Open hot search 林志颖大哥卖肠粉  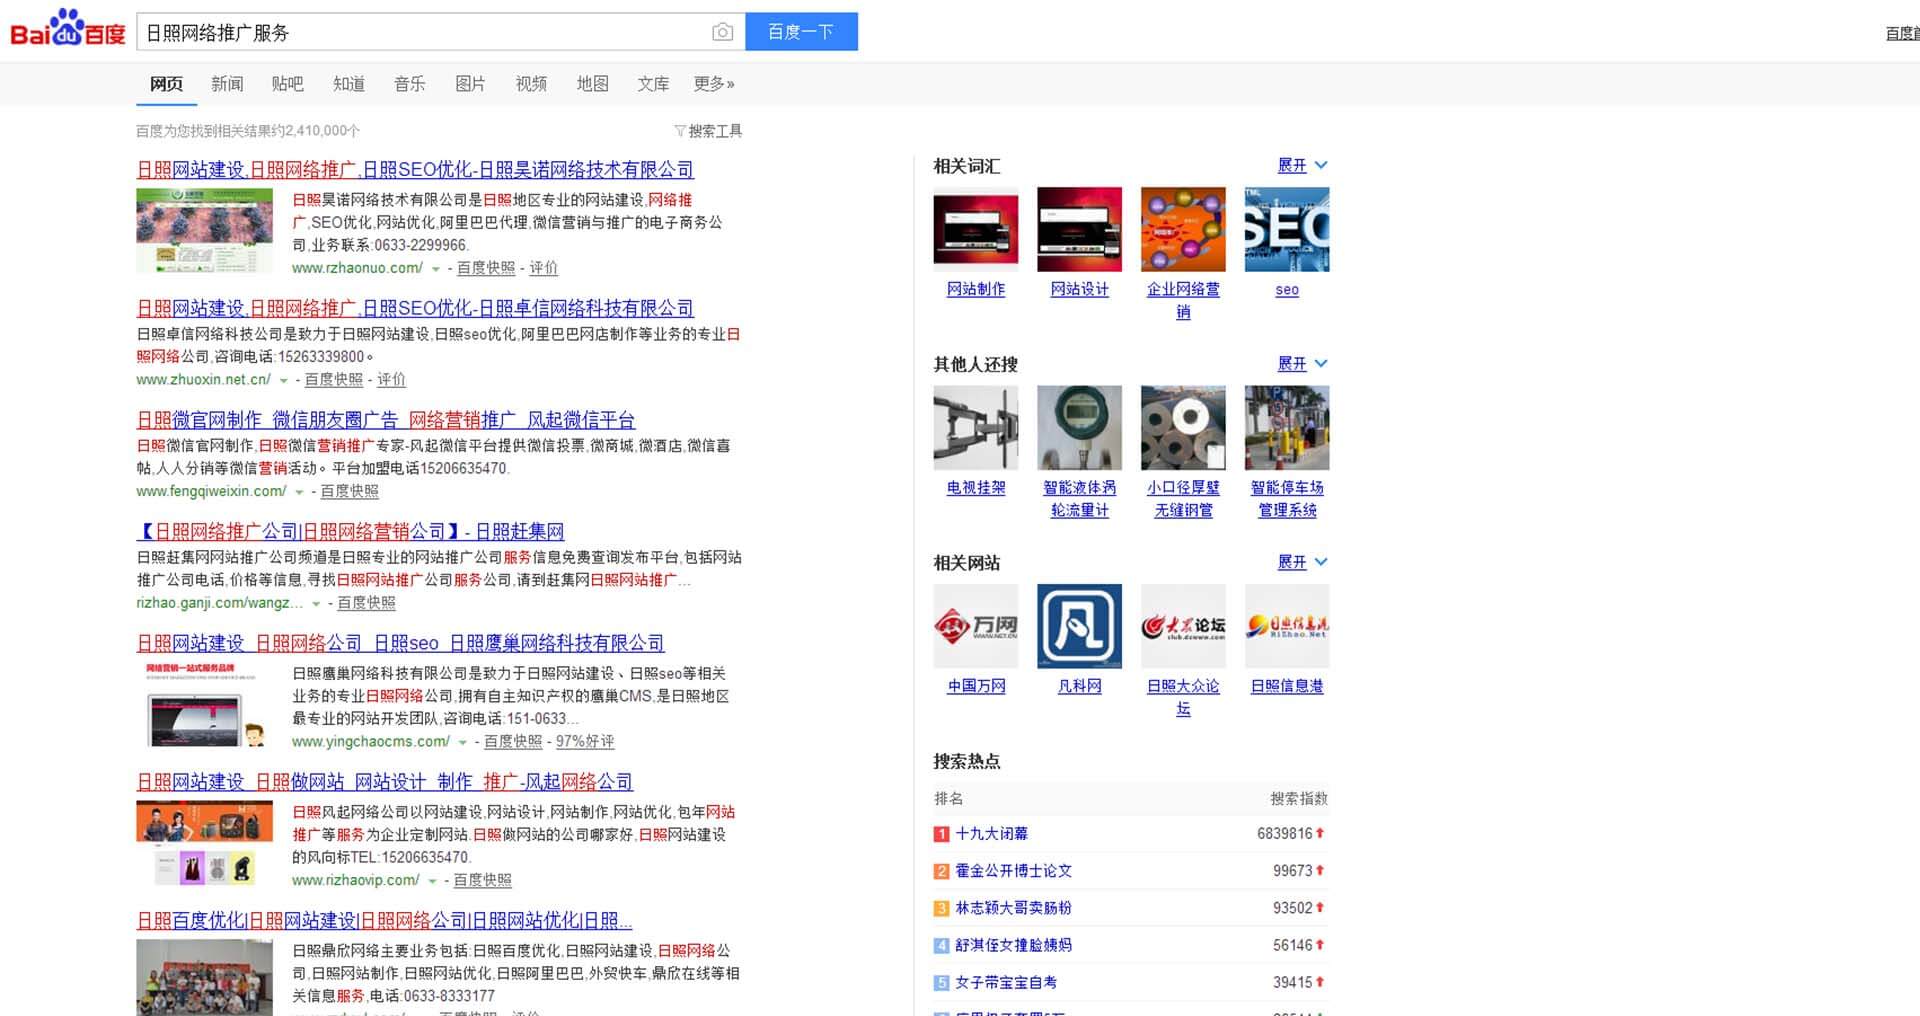point(1013,908)
